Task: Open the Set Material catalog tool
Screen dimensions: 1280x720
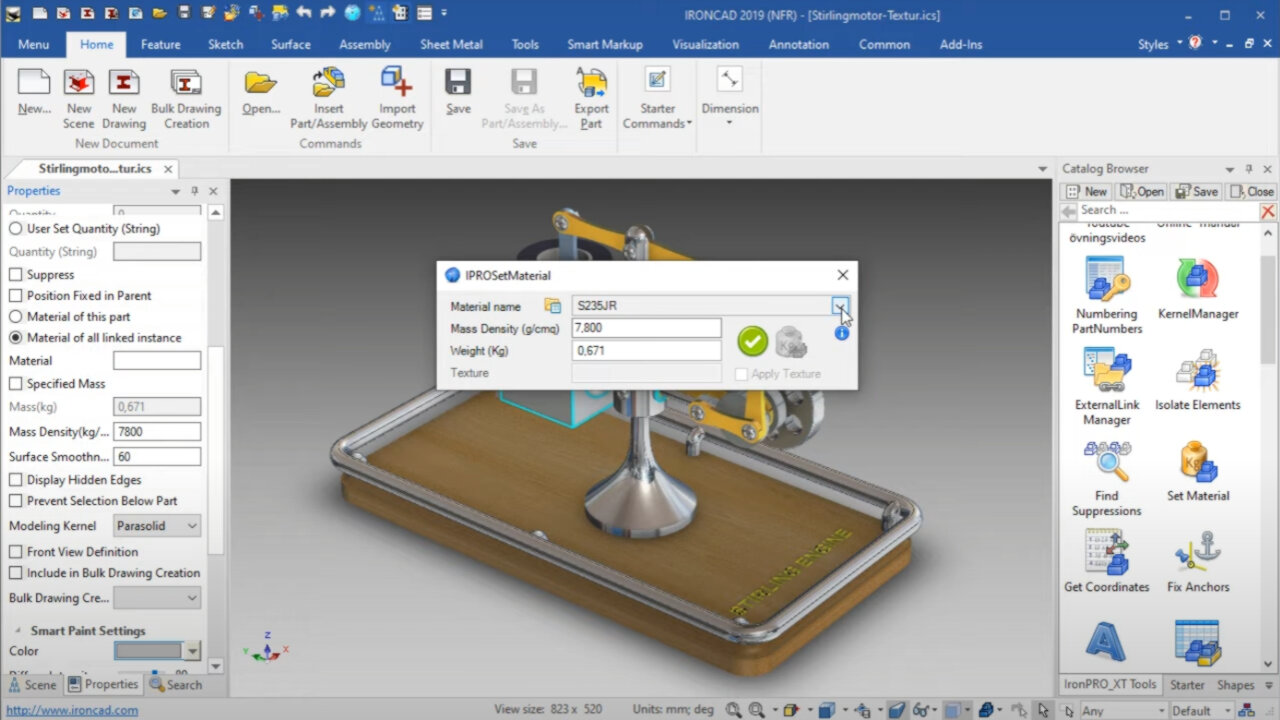Action: coord(1197,463)
